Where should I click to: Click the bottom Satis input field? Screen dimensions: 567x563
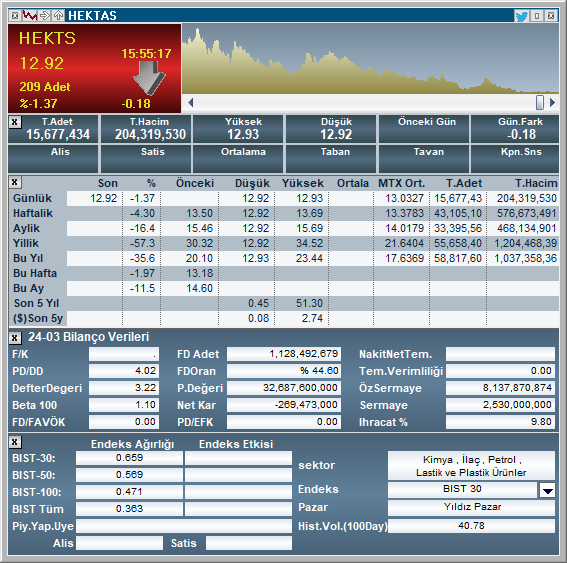pyautogui.click(x=249, y=543)
